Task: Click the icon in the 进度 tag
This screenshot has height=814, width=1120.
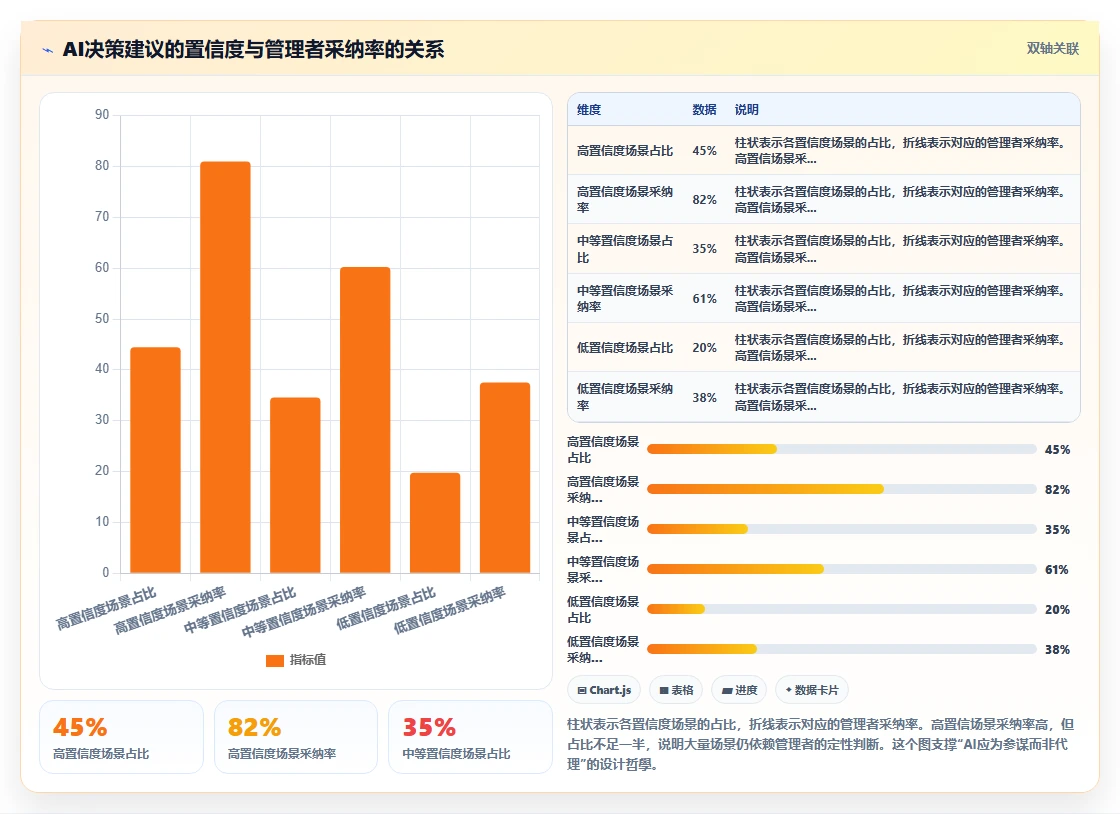Action: pyautogui.click(x=727, y=690)
